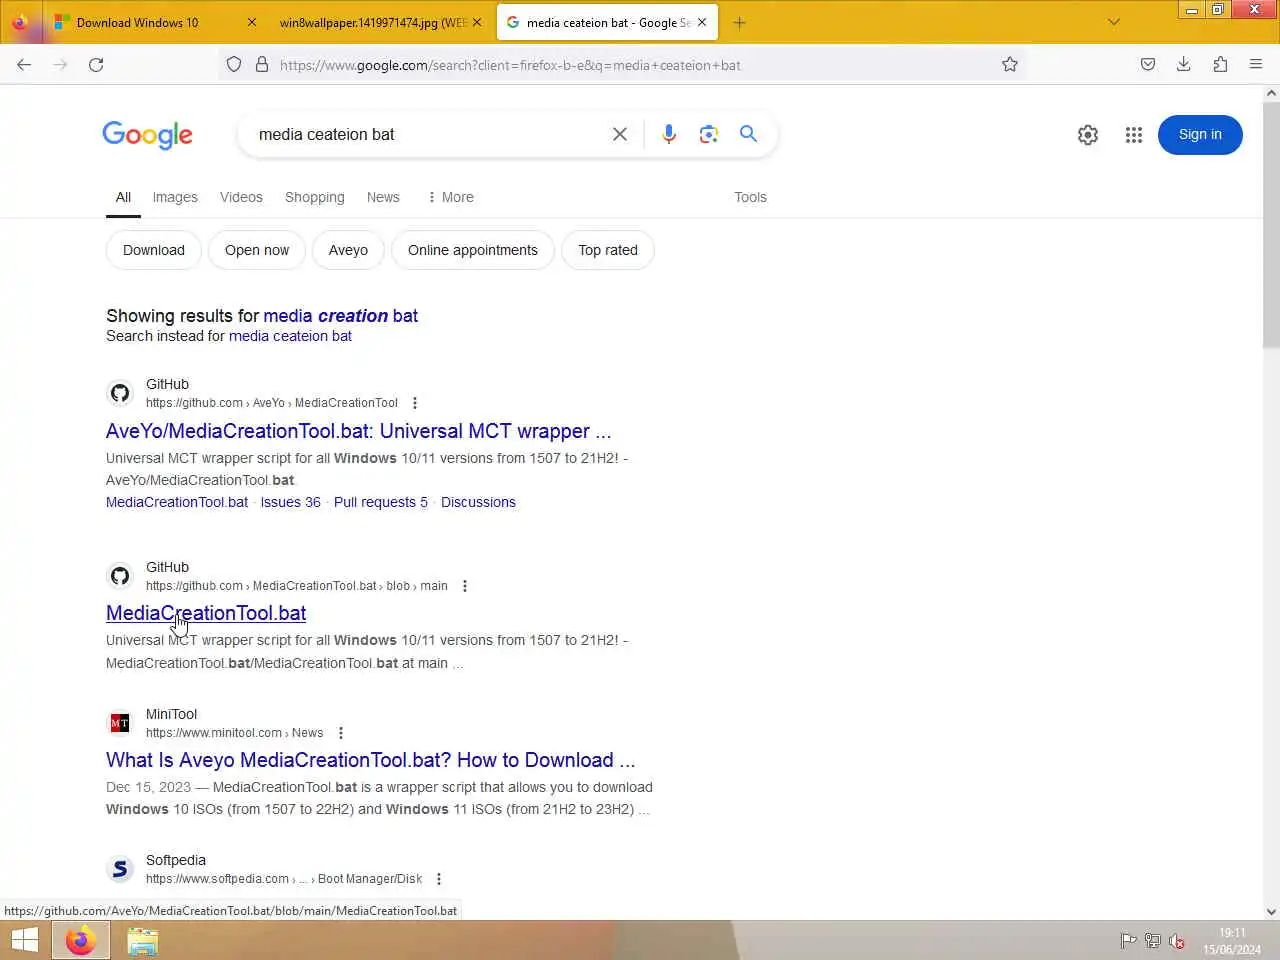
Task: Open options for AveYo GitHub result
Action: (415, 403)
